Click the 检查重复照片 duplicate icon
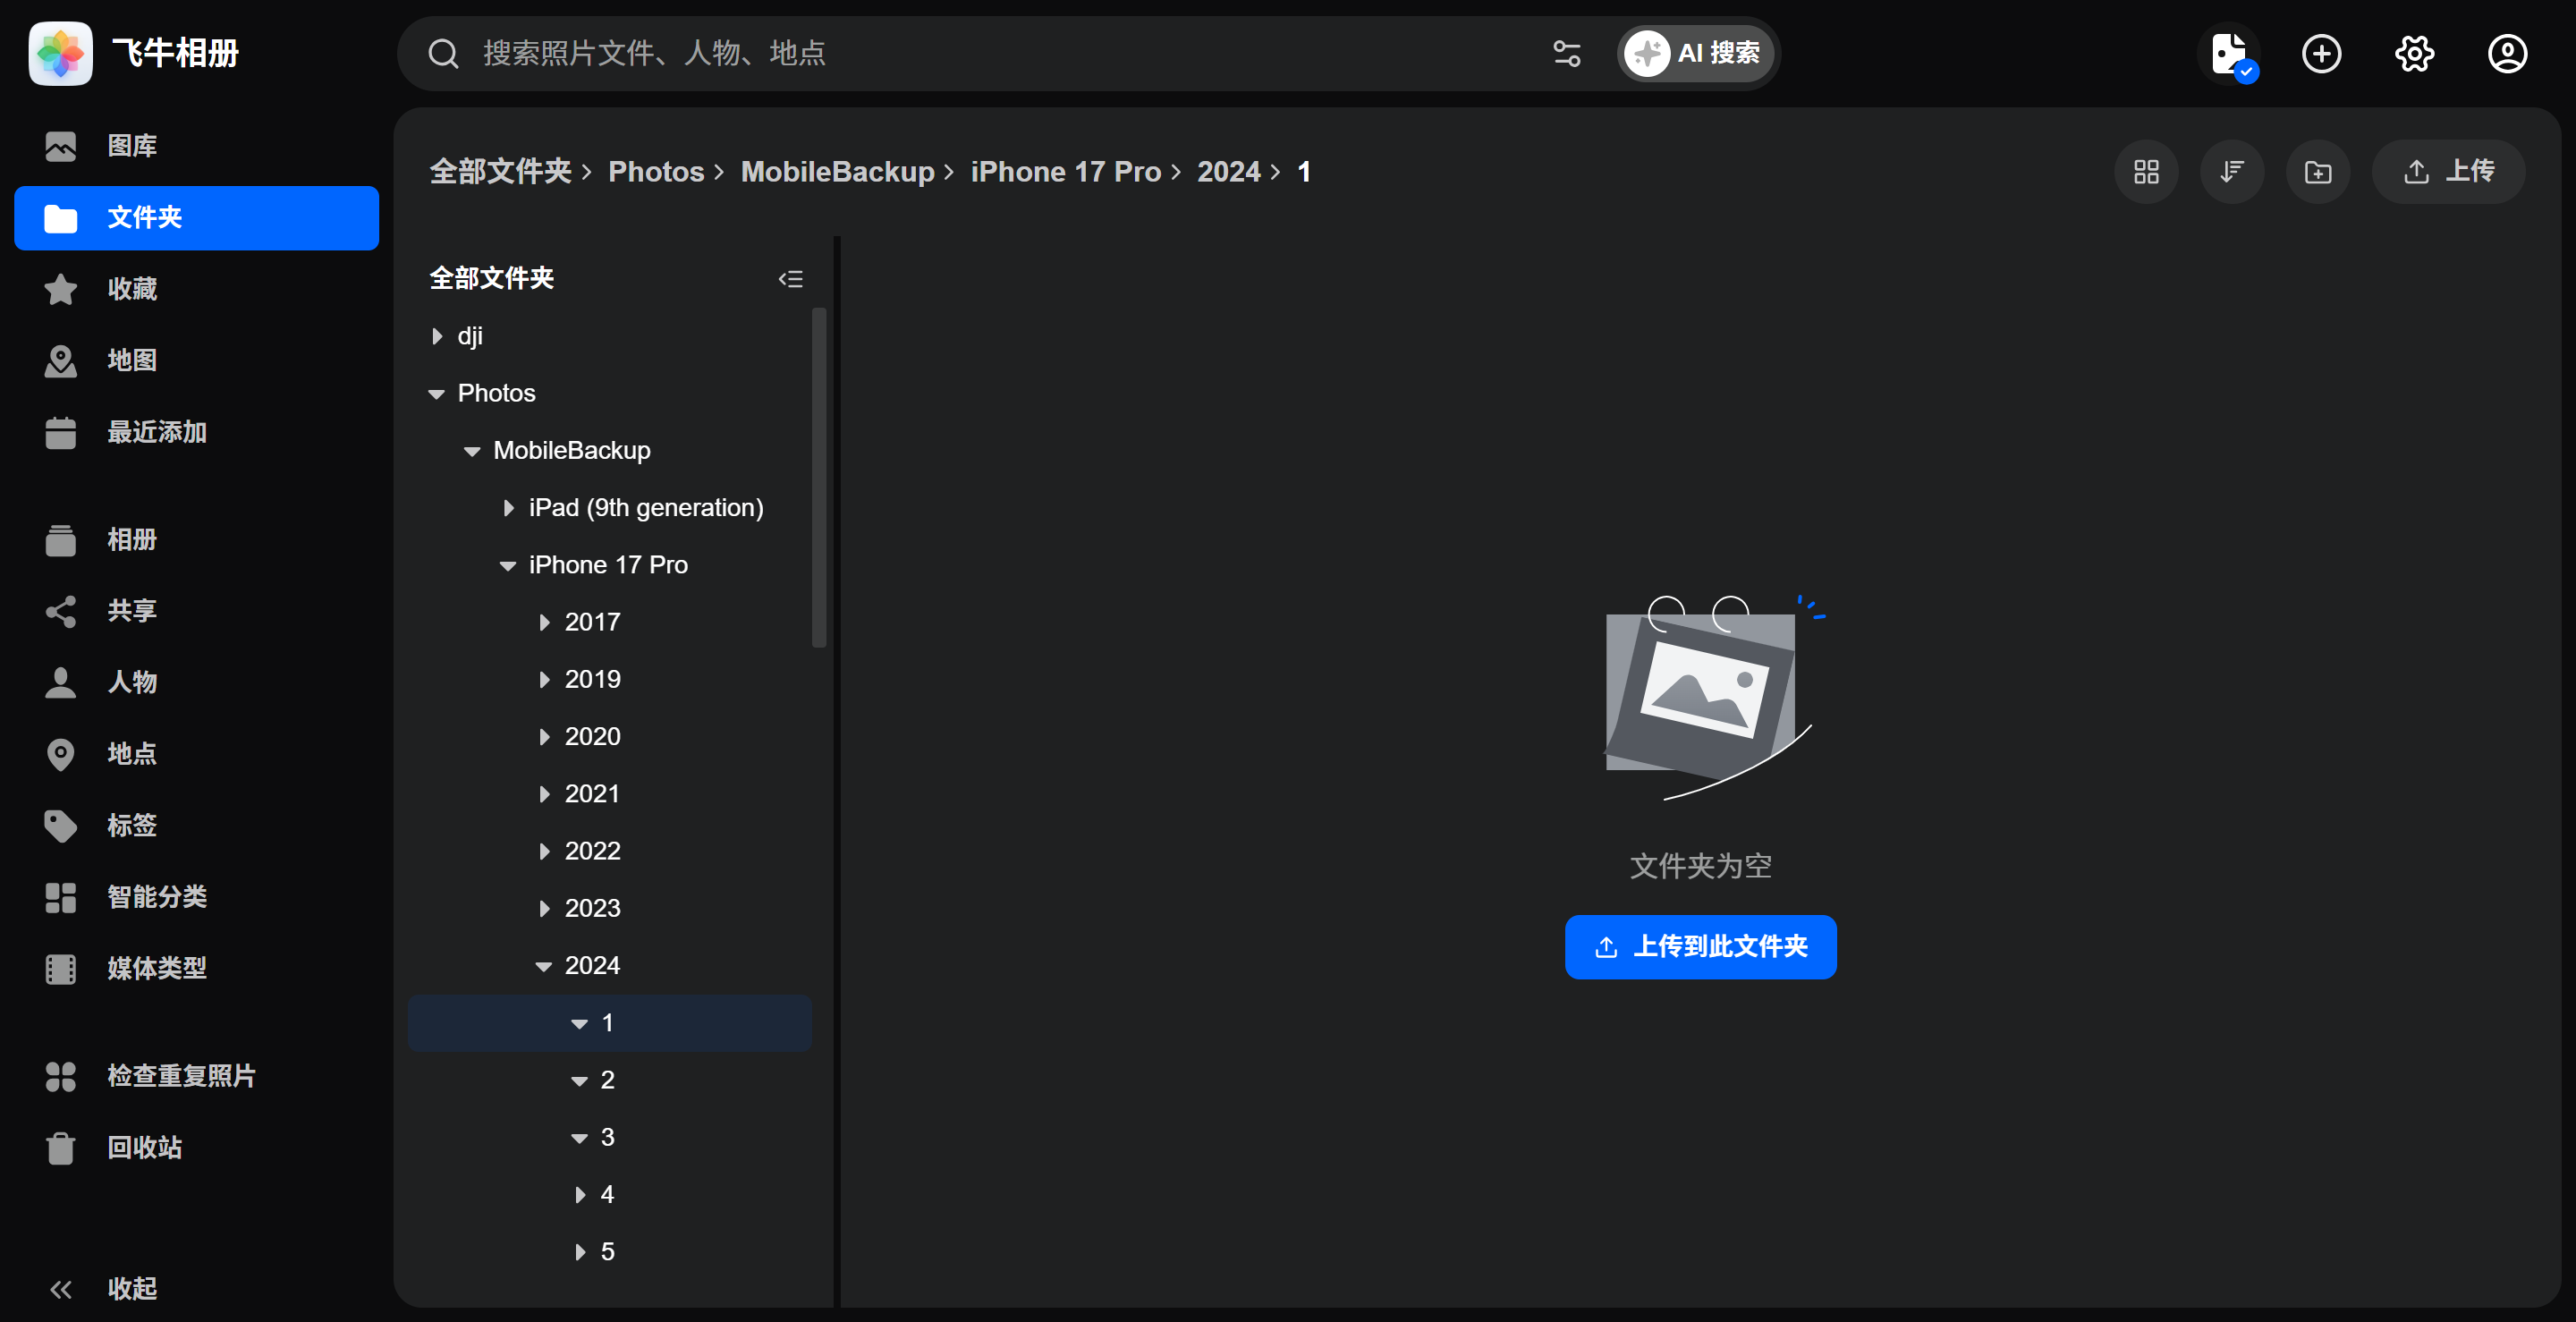Screen dimensions: 2576x1322 [x=61, y=1076]
